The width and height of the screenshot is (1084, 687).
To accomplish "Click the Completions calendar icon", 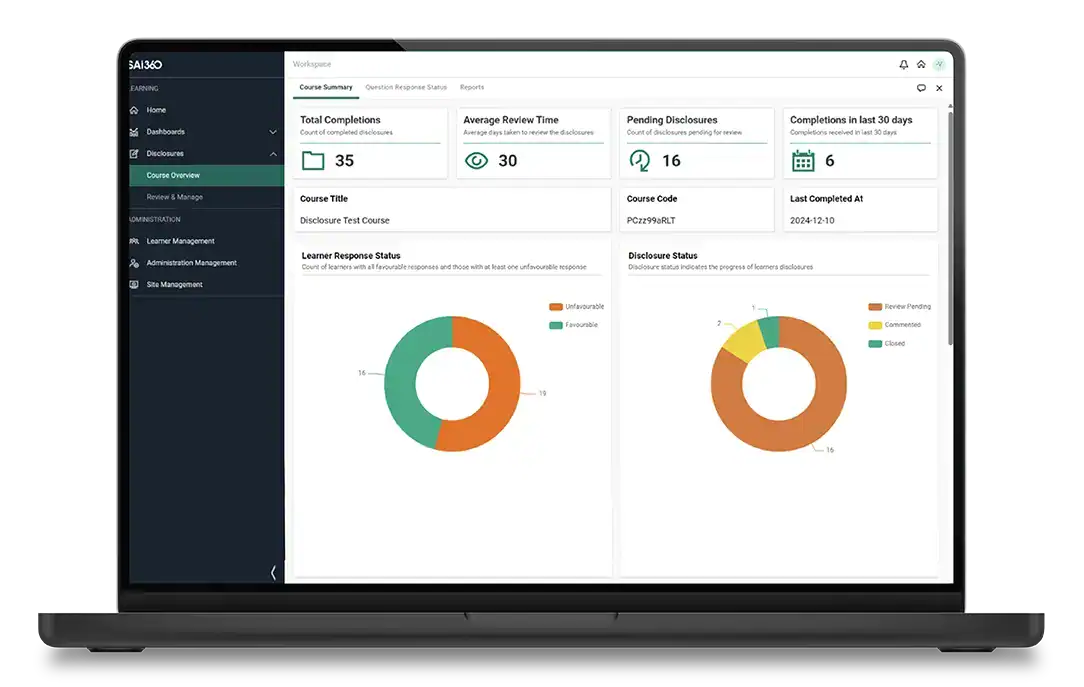I will [x=803, y=161].
